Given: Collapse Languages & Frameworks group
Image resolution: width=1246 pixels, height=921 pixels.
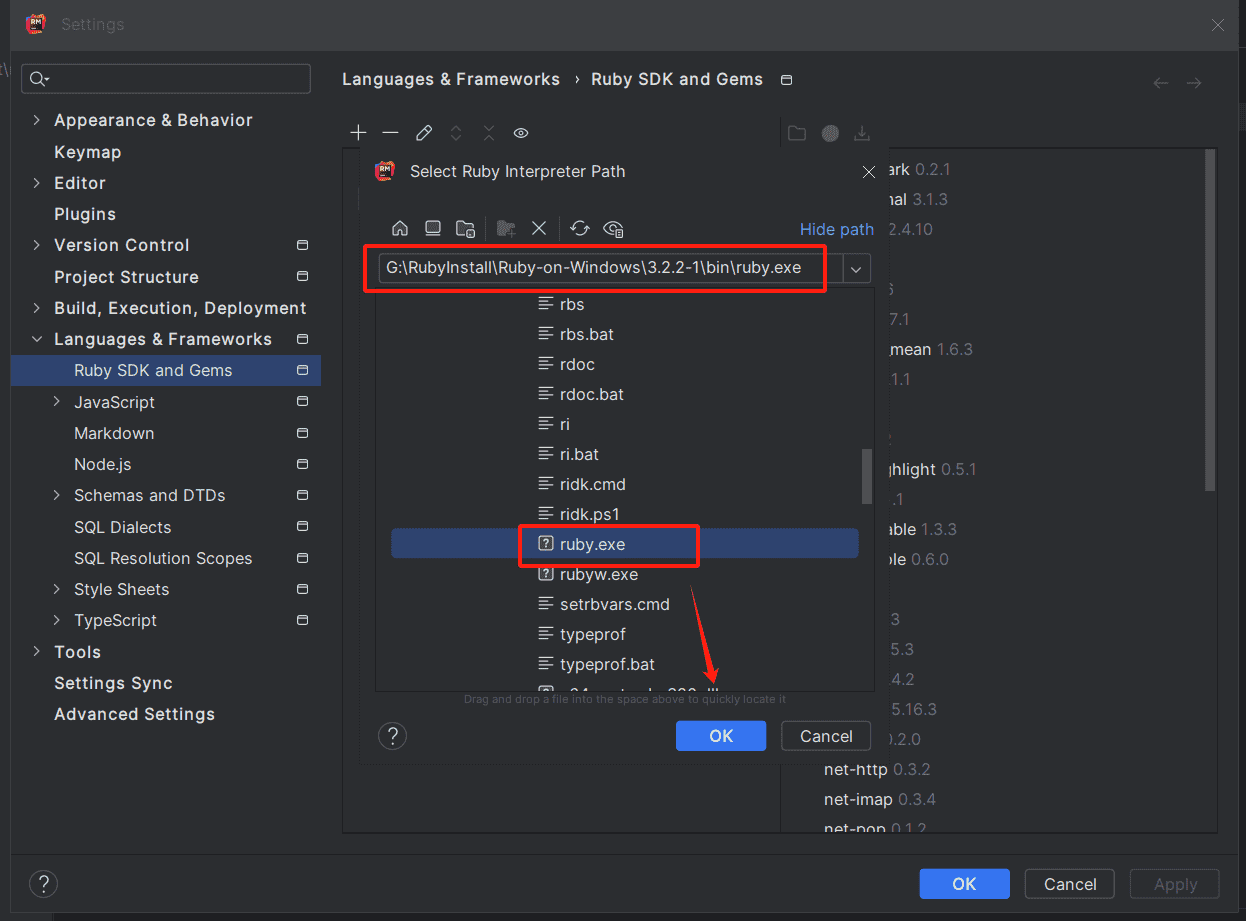Looking at the screenshot, I should point(37,339).
